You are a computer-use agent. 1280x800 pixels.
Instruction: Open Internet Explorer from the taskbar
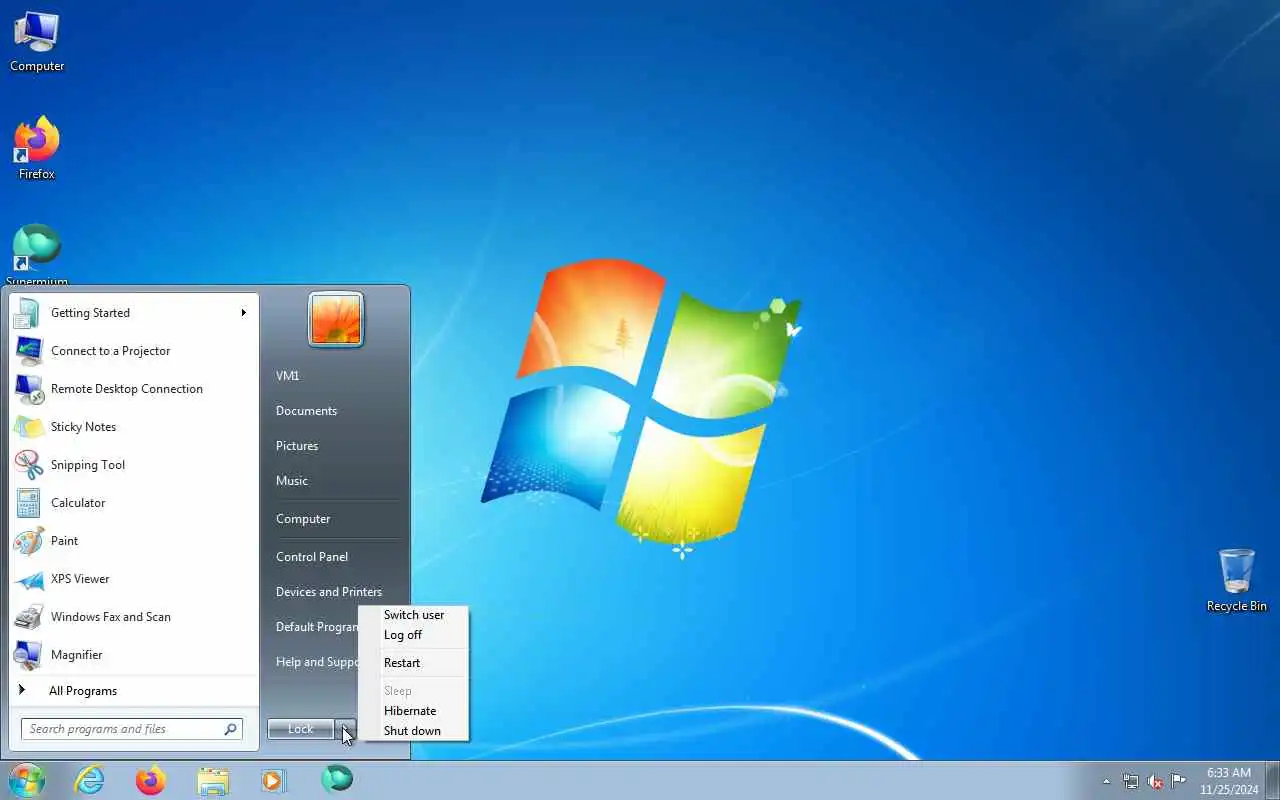[x=89, y=780]
